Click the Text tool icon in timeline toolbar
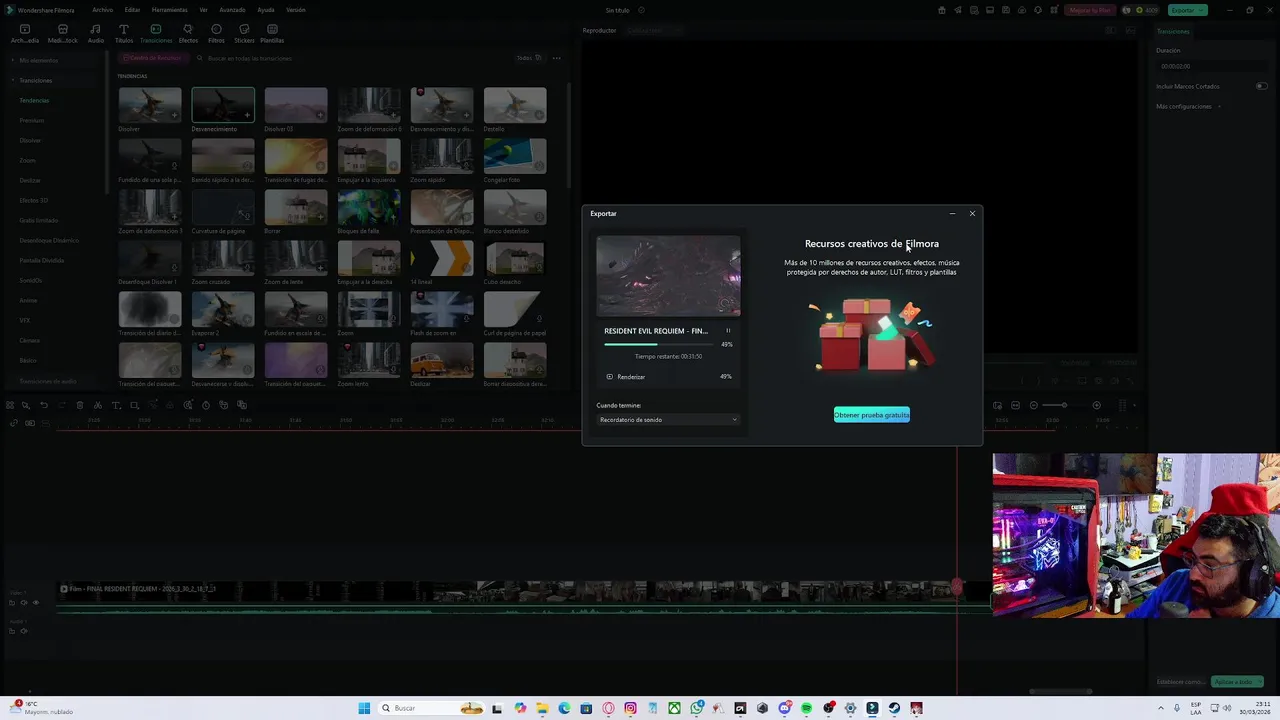Screen dimensions: 1280x720 point(116,405)
